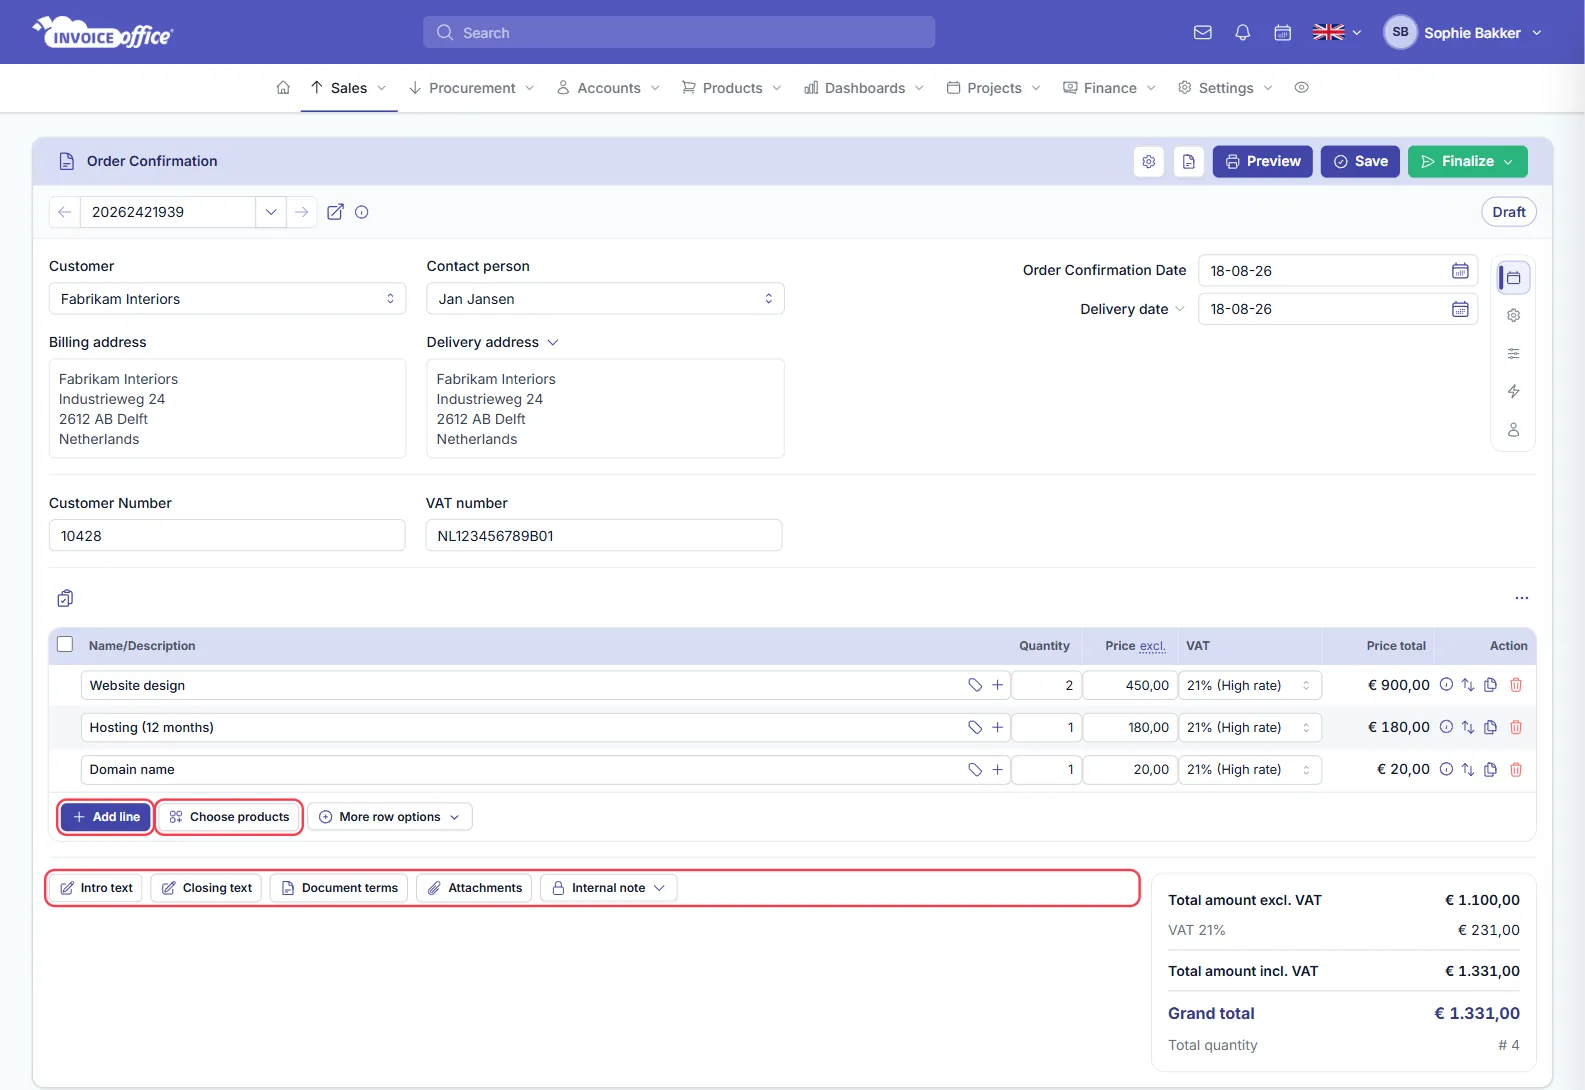Click the sidebar lightning bolt icon
The height and width of the screenshot is (1090, 1585).
click(x=1514, y=391)
